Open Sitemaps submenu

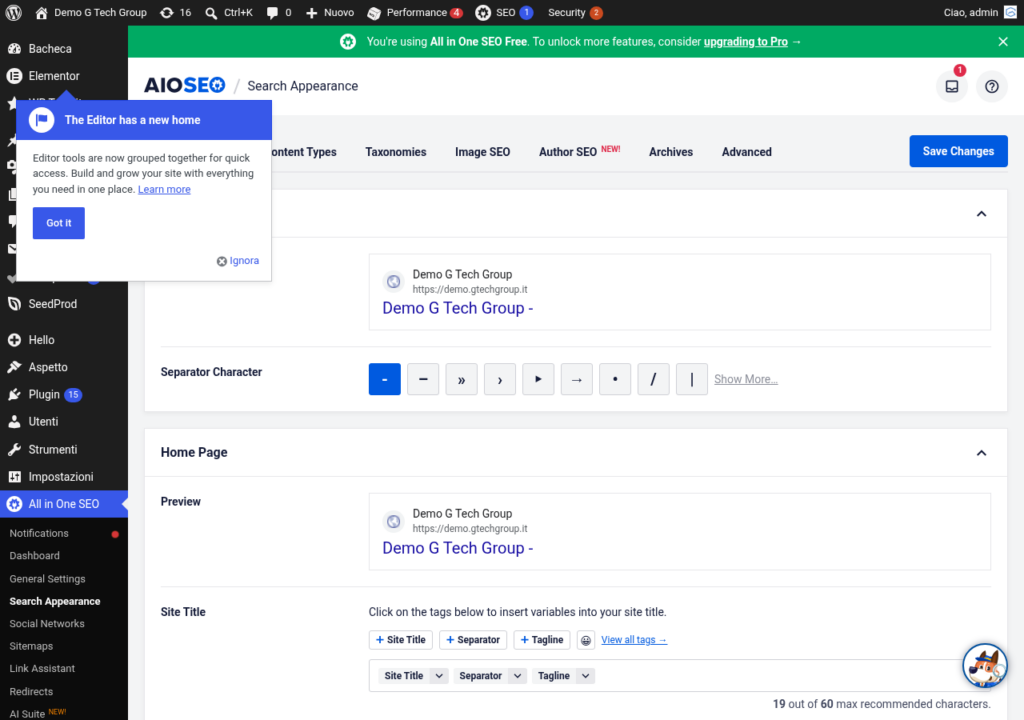(x=31, y=646)
